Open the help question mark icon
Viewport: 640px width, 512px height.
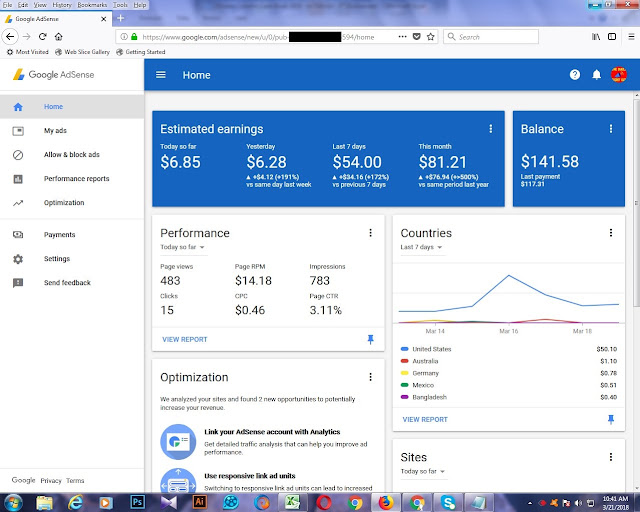[x=575, y=75]
